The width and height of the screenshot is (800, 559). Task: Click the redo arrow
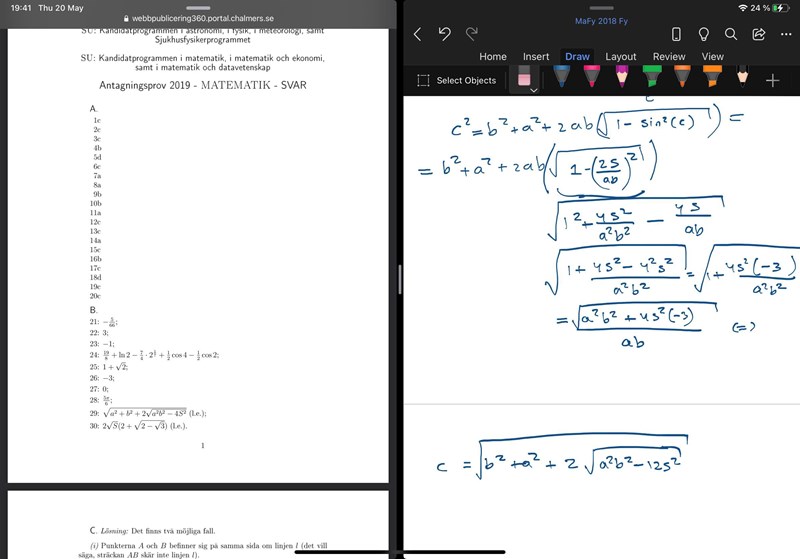(471, 34)
